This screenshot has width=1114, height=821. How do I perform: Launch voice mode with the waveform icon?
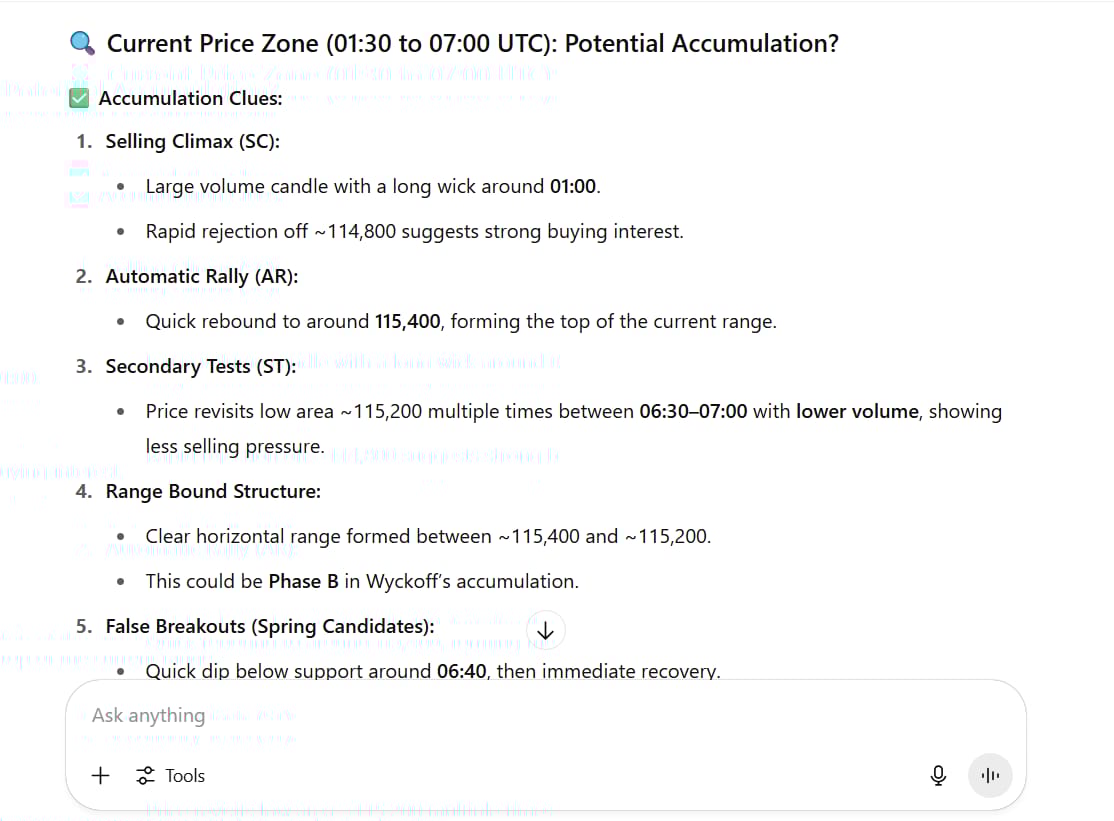tap(990, 776)
